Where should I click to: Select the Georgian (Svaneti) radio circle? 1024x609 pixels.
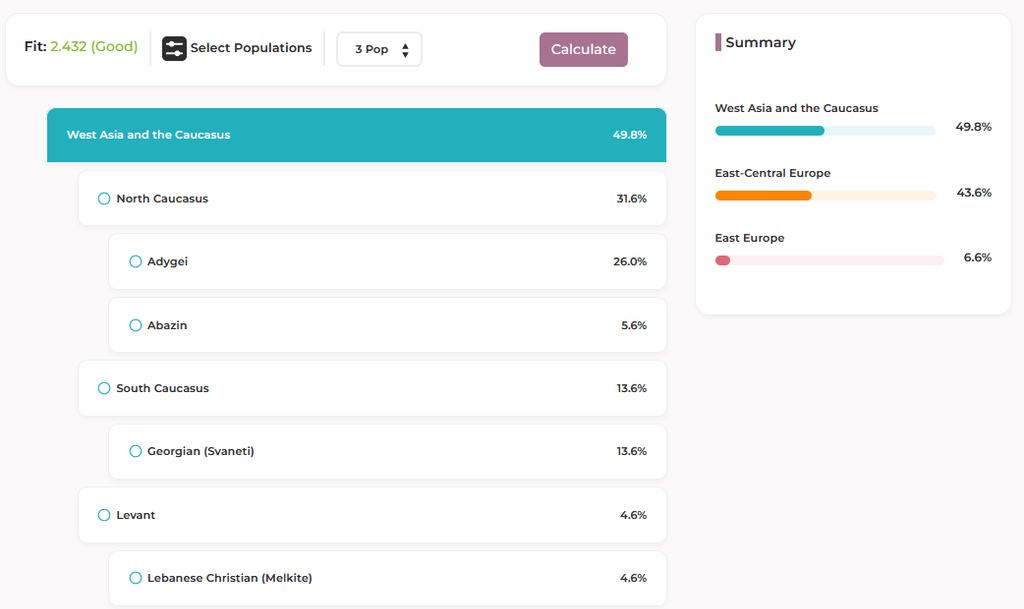pos(135,451)
